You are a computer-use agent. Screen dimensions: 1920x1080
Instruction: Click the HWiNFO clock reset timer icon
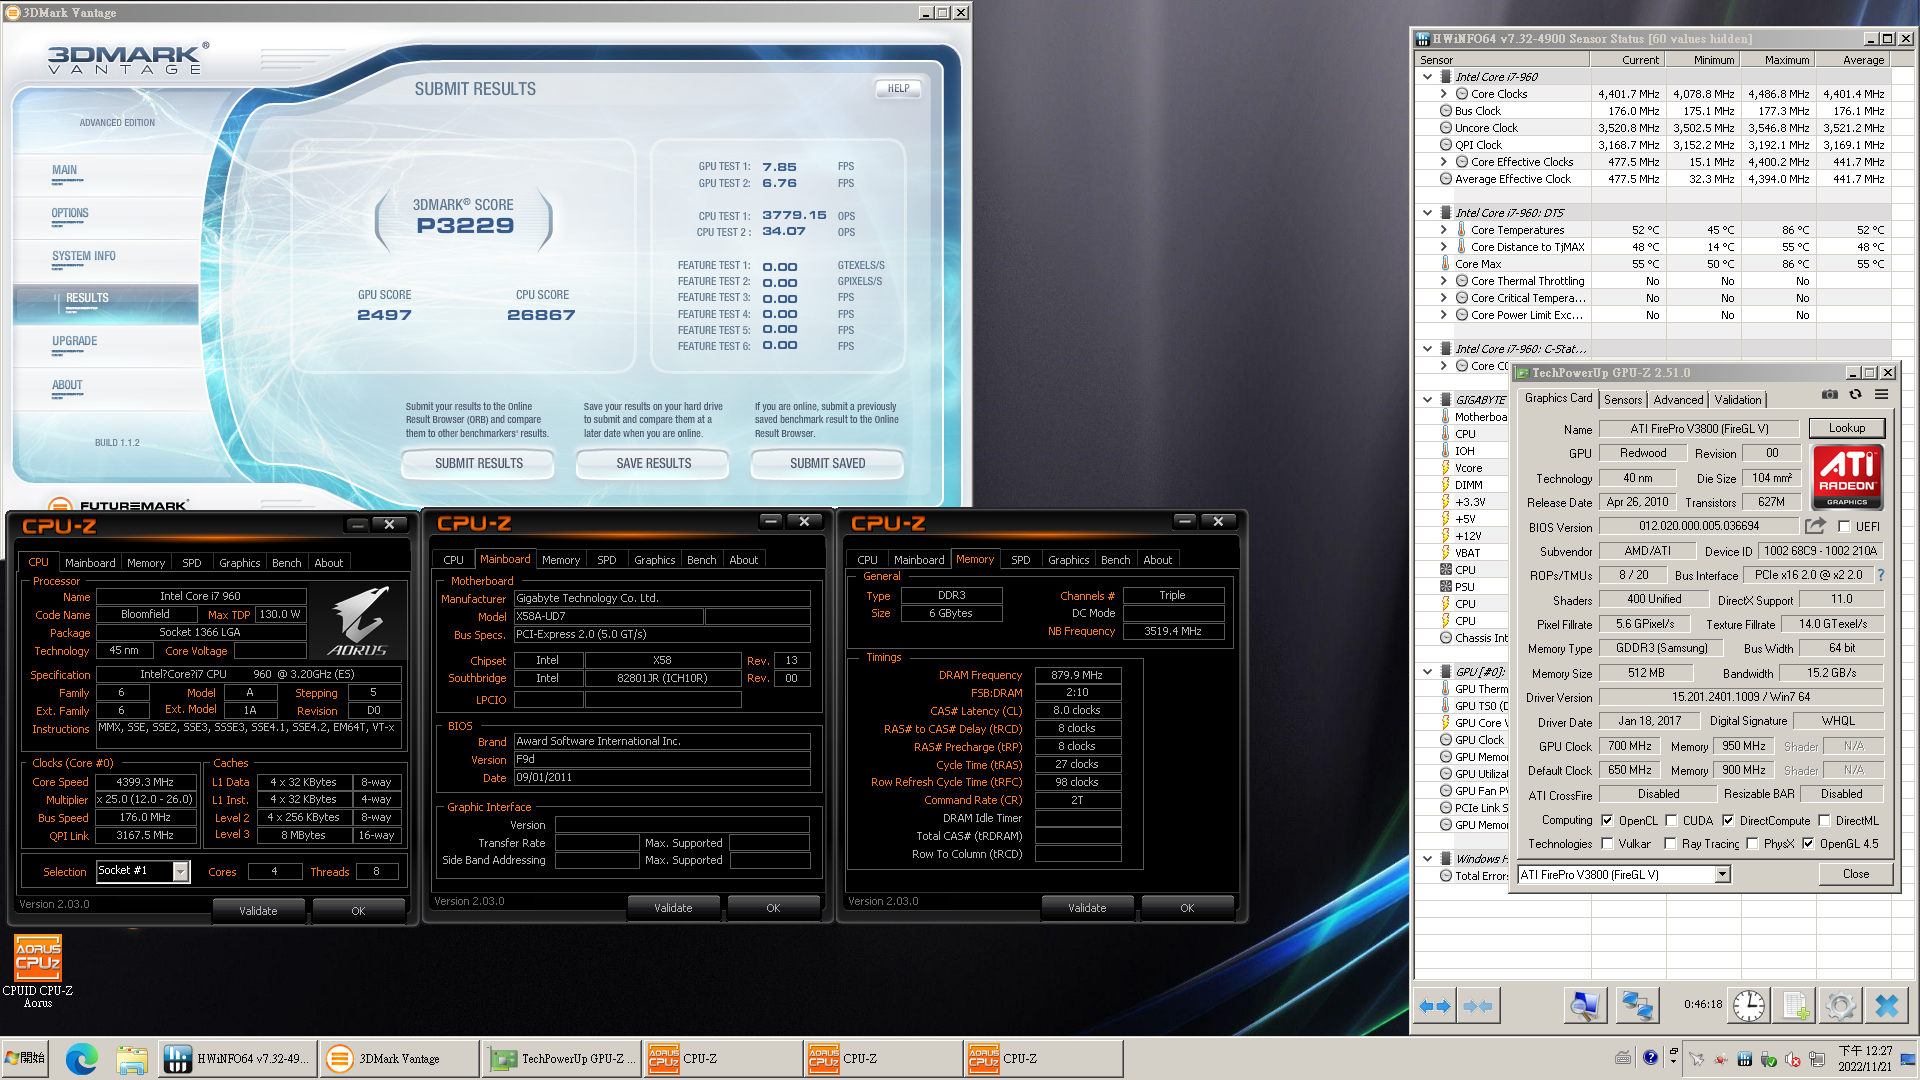[1748, 1006]
